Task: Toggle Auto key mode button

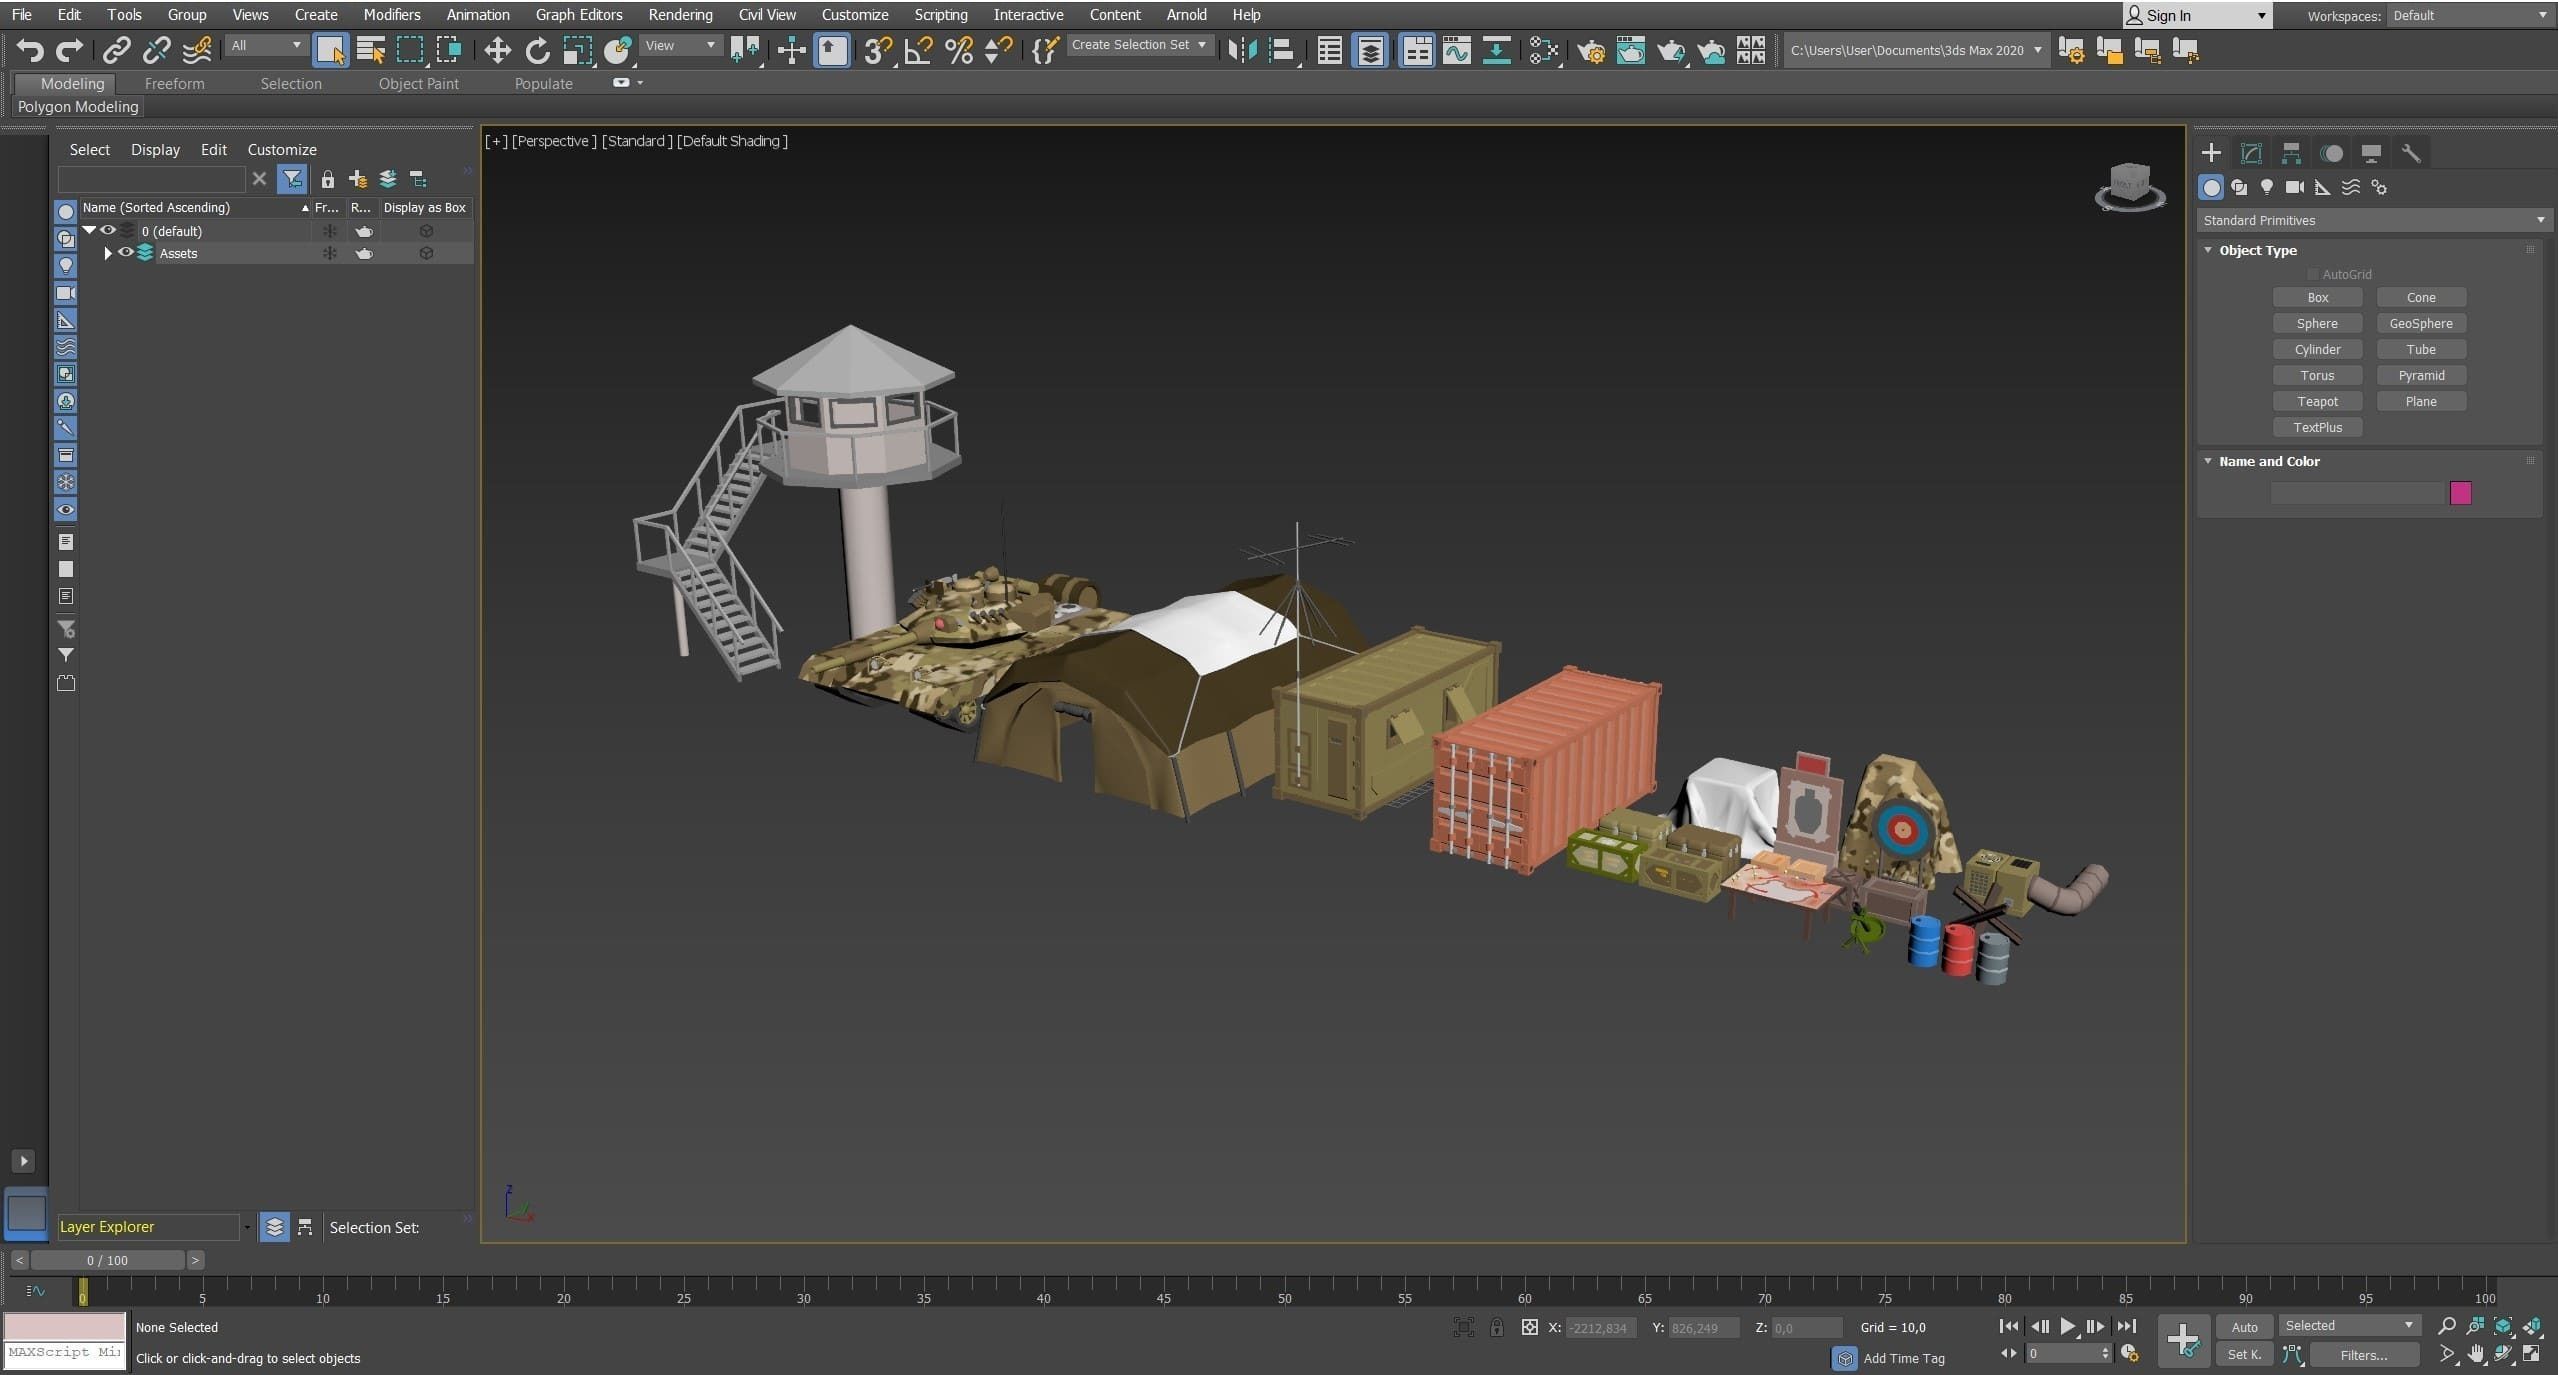Action: 2244,1327
